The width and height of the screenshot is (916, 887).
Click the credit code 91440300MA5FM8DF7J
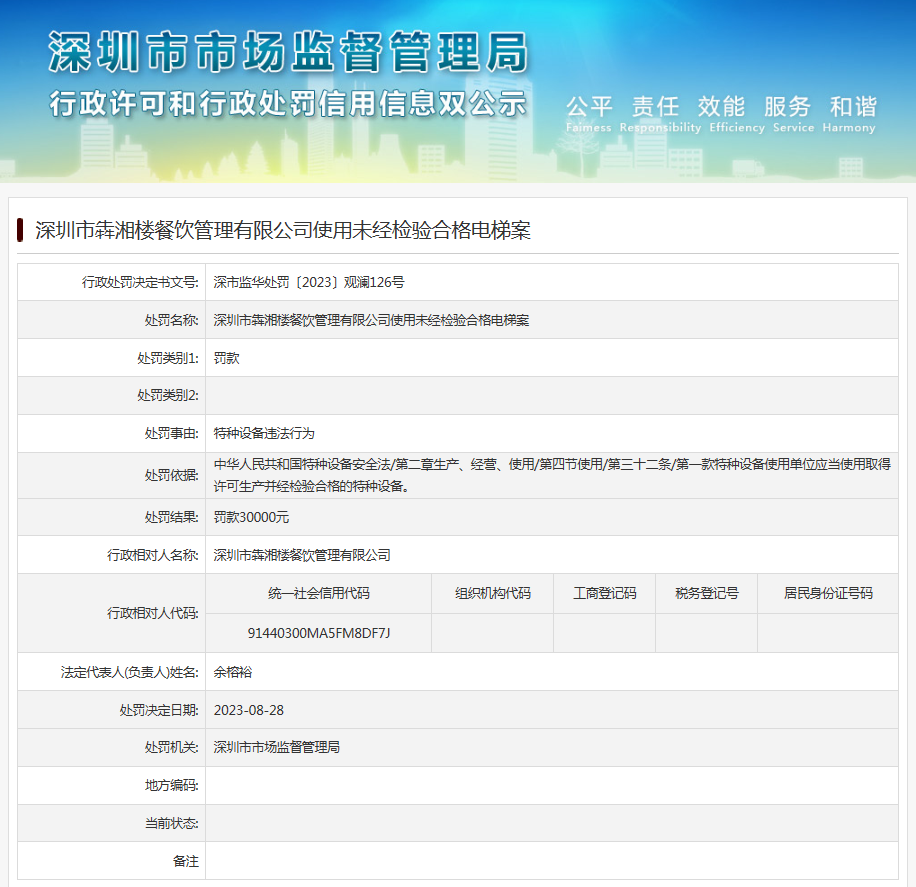pos(319,633)
